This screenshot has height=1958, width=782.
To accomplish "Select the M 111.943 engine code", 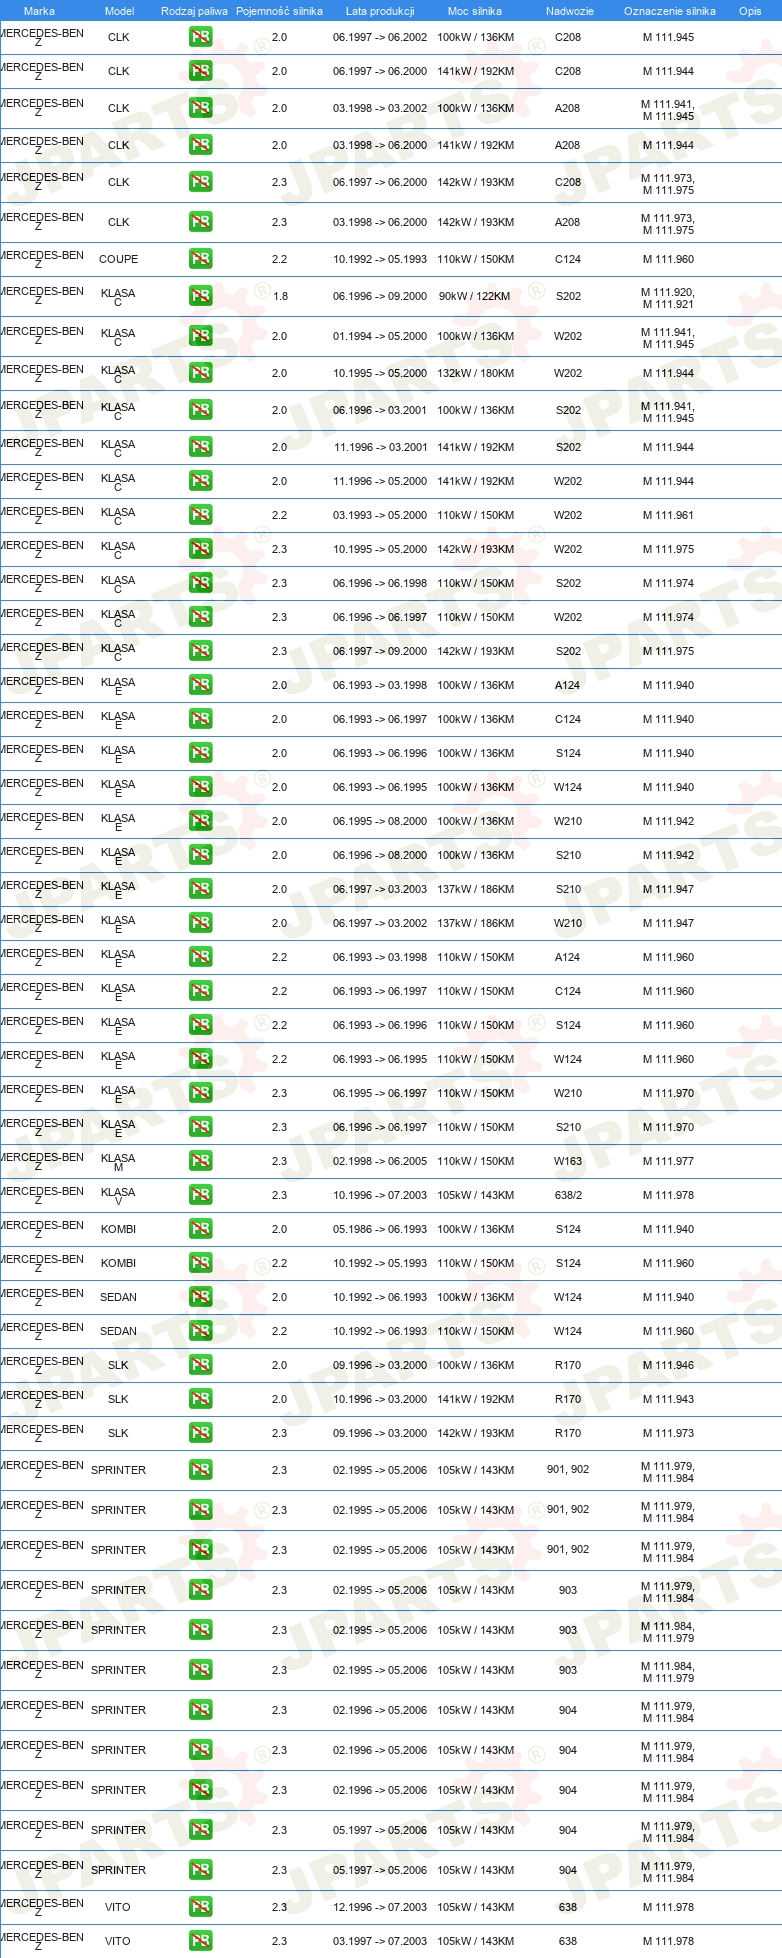I will tap(668, 1399).
